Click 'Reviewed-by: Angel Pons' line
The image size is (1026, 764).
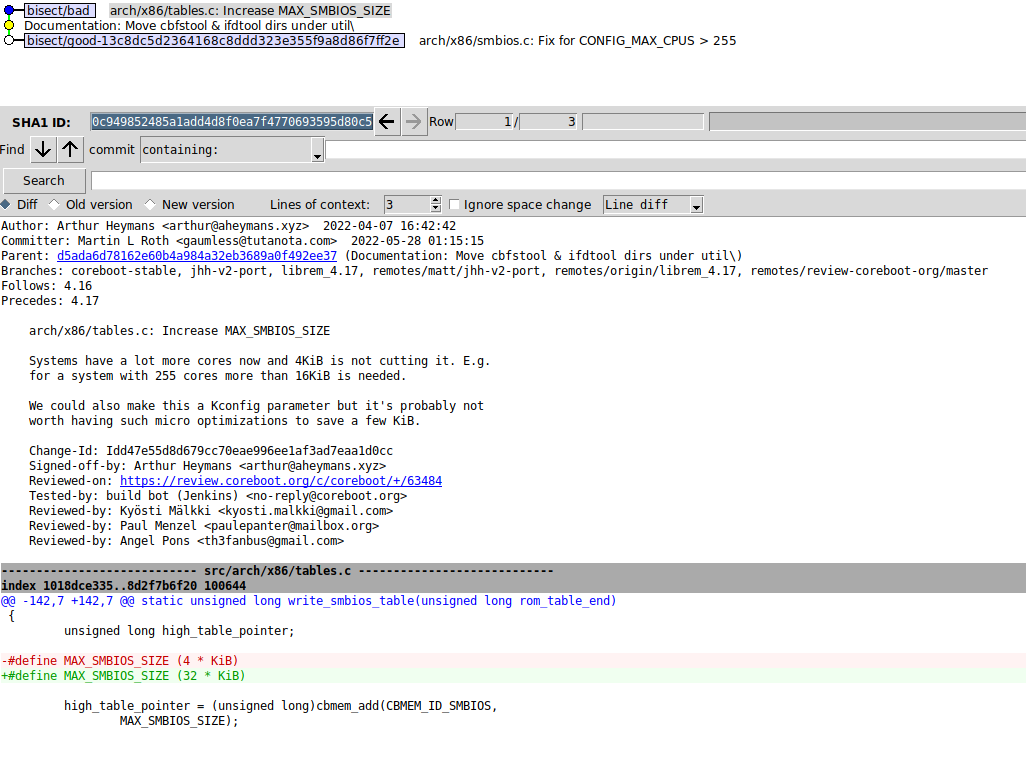coord(186,541)
